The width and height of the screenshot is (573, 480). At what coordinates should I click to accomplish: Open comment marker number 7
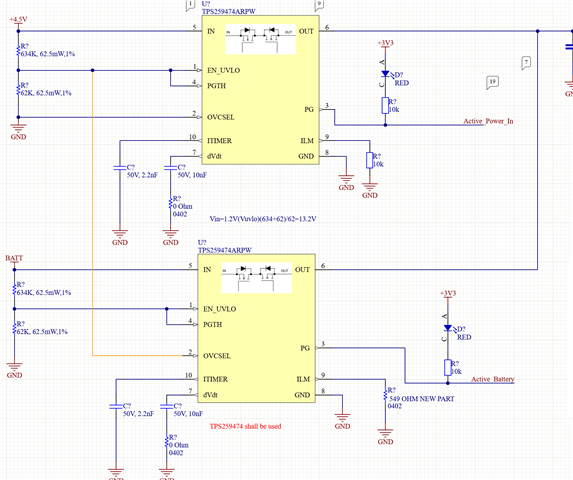(x=526, y=63)
